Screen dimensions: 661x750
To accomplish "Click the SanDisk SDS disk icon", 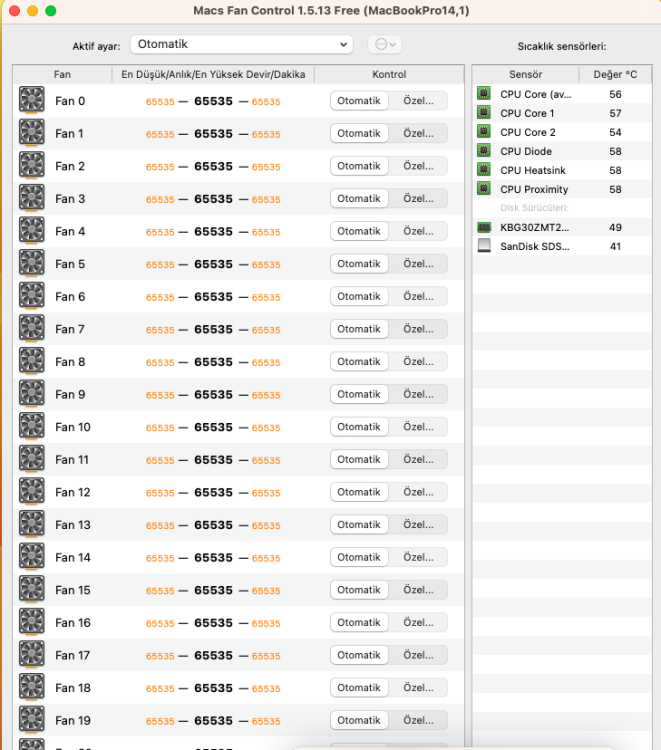I will [484, 245].
